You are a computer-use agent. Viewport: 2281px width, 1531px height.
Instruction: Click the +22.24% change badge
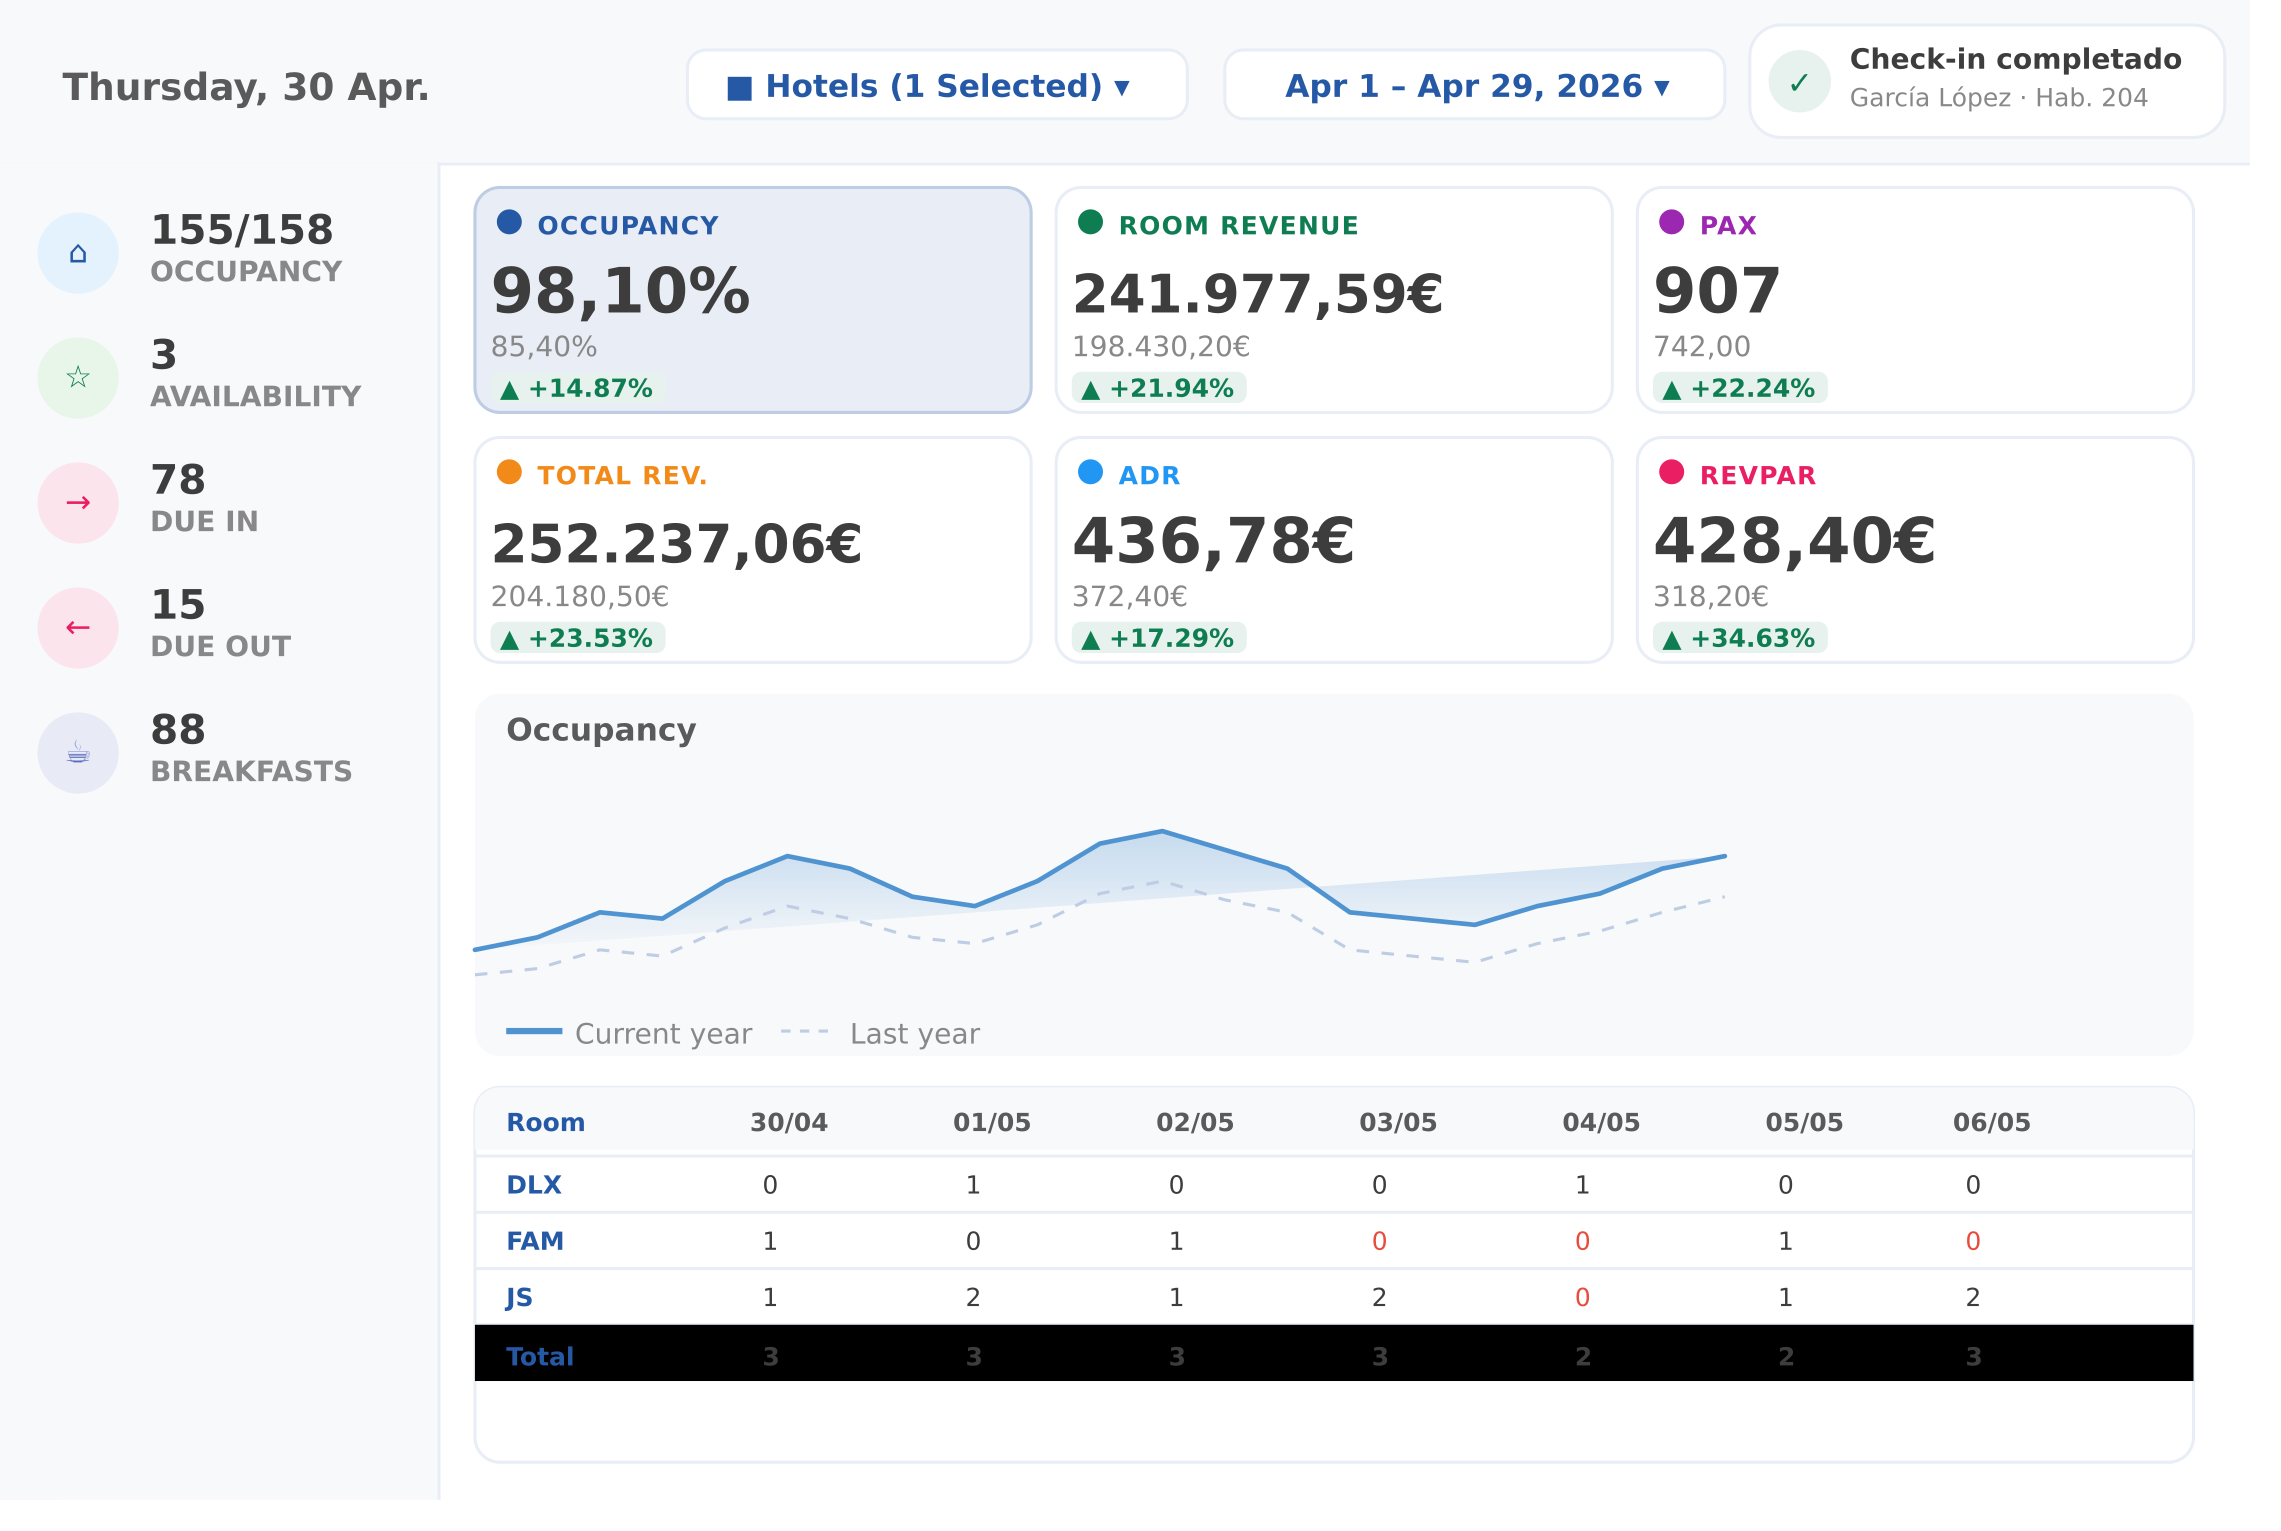(1739, 388)
